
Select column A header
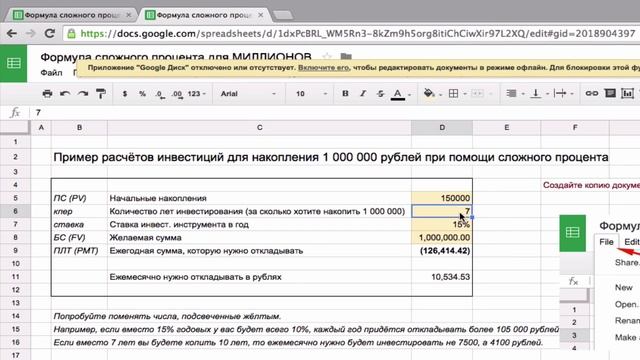41,127
